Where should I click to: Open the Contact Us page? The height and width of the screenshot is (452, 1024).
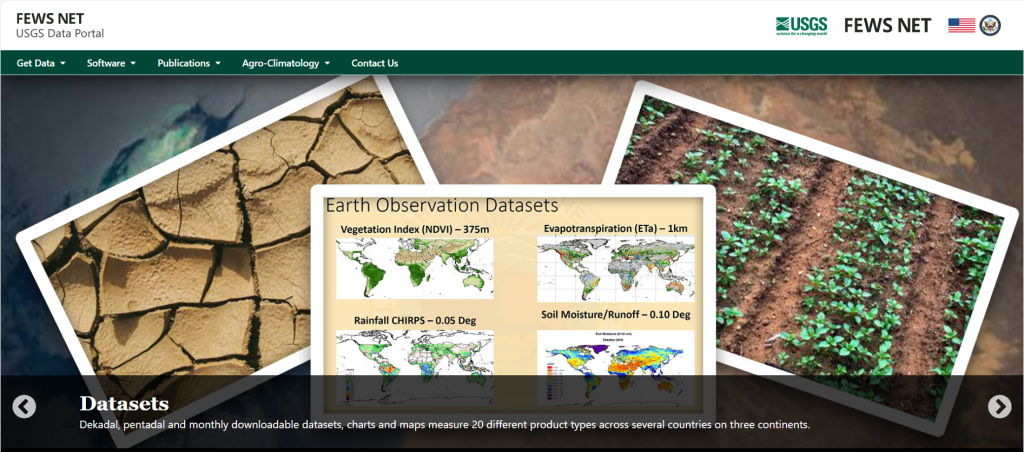[x=374, y=63]
